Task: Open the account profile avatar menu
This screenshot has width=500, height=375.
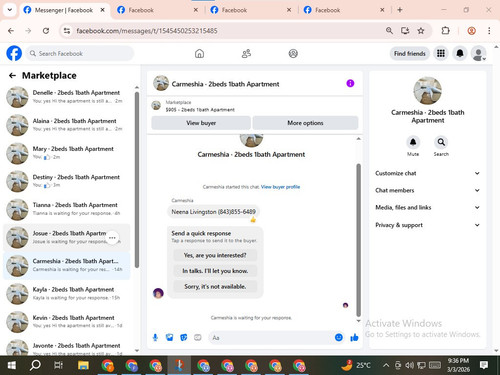Action: 478,53
